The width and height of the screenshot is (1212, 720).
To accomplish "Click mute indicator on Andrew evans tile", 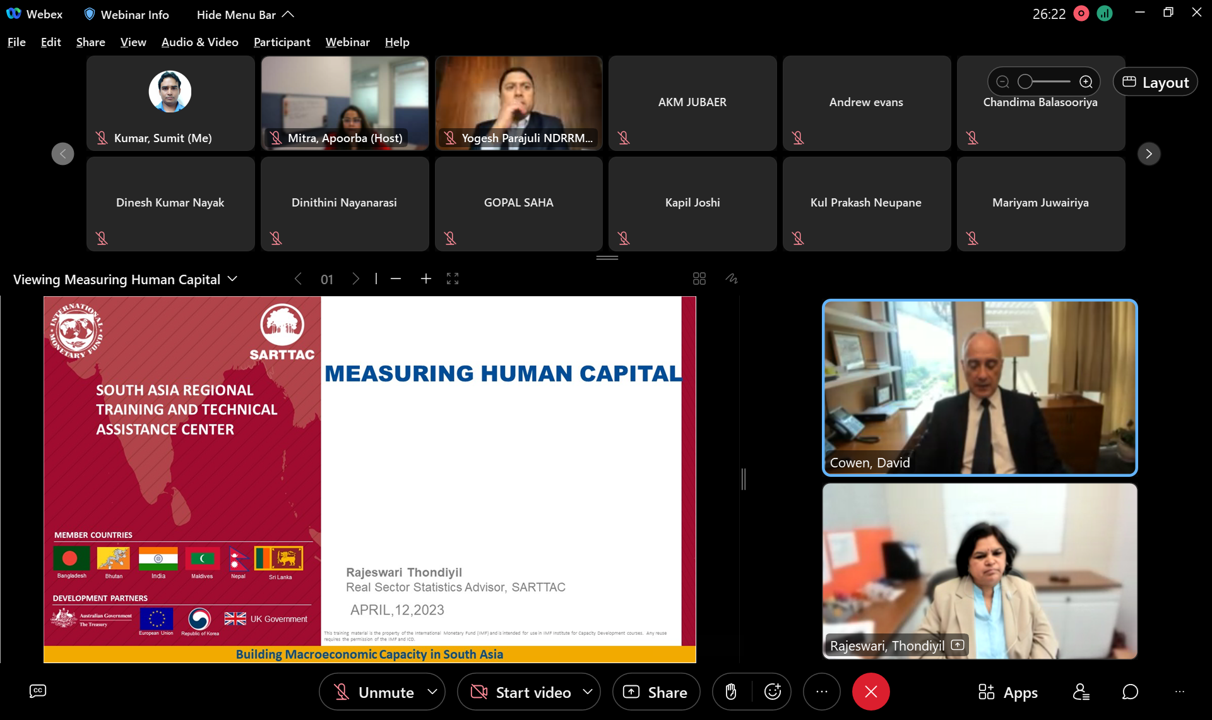I will pyautogui.click(x=798, y=138).
